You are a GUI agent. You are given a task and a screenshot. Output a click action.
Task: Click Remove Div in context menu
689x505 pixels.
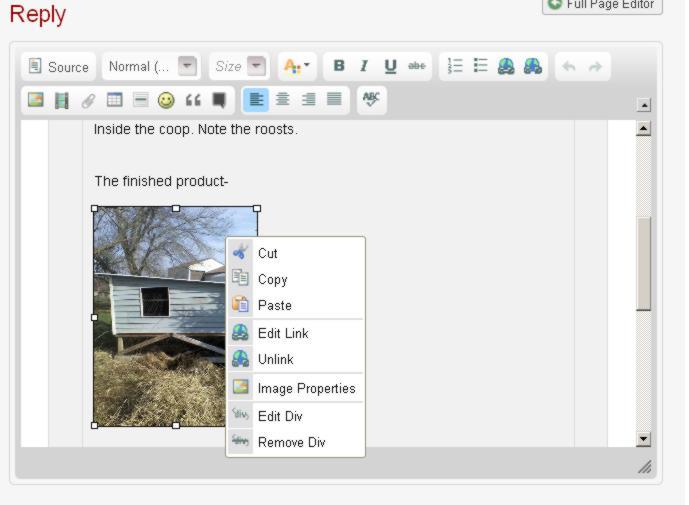point(291,442)
